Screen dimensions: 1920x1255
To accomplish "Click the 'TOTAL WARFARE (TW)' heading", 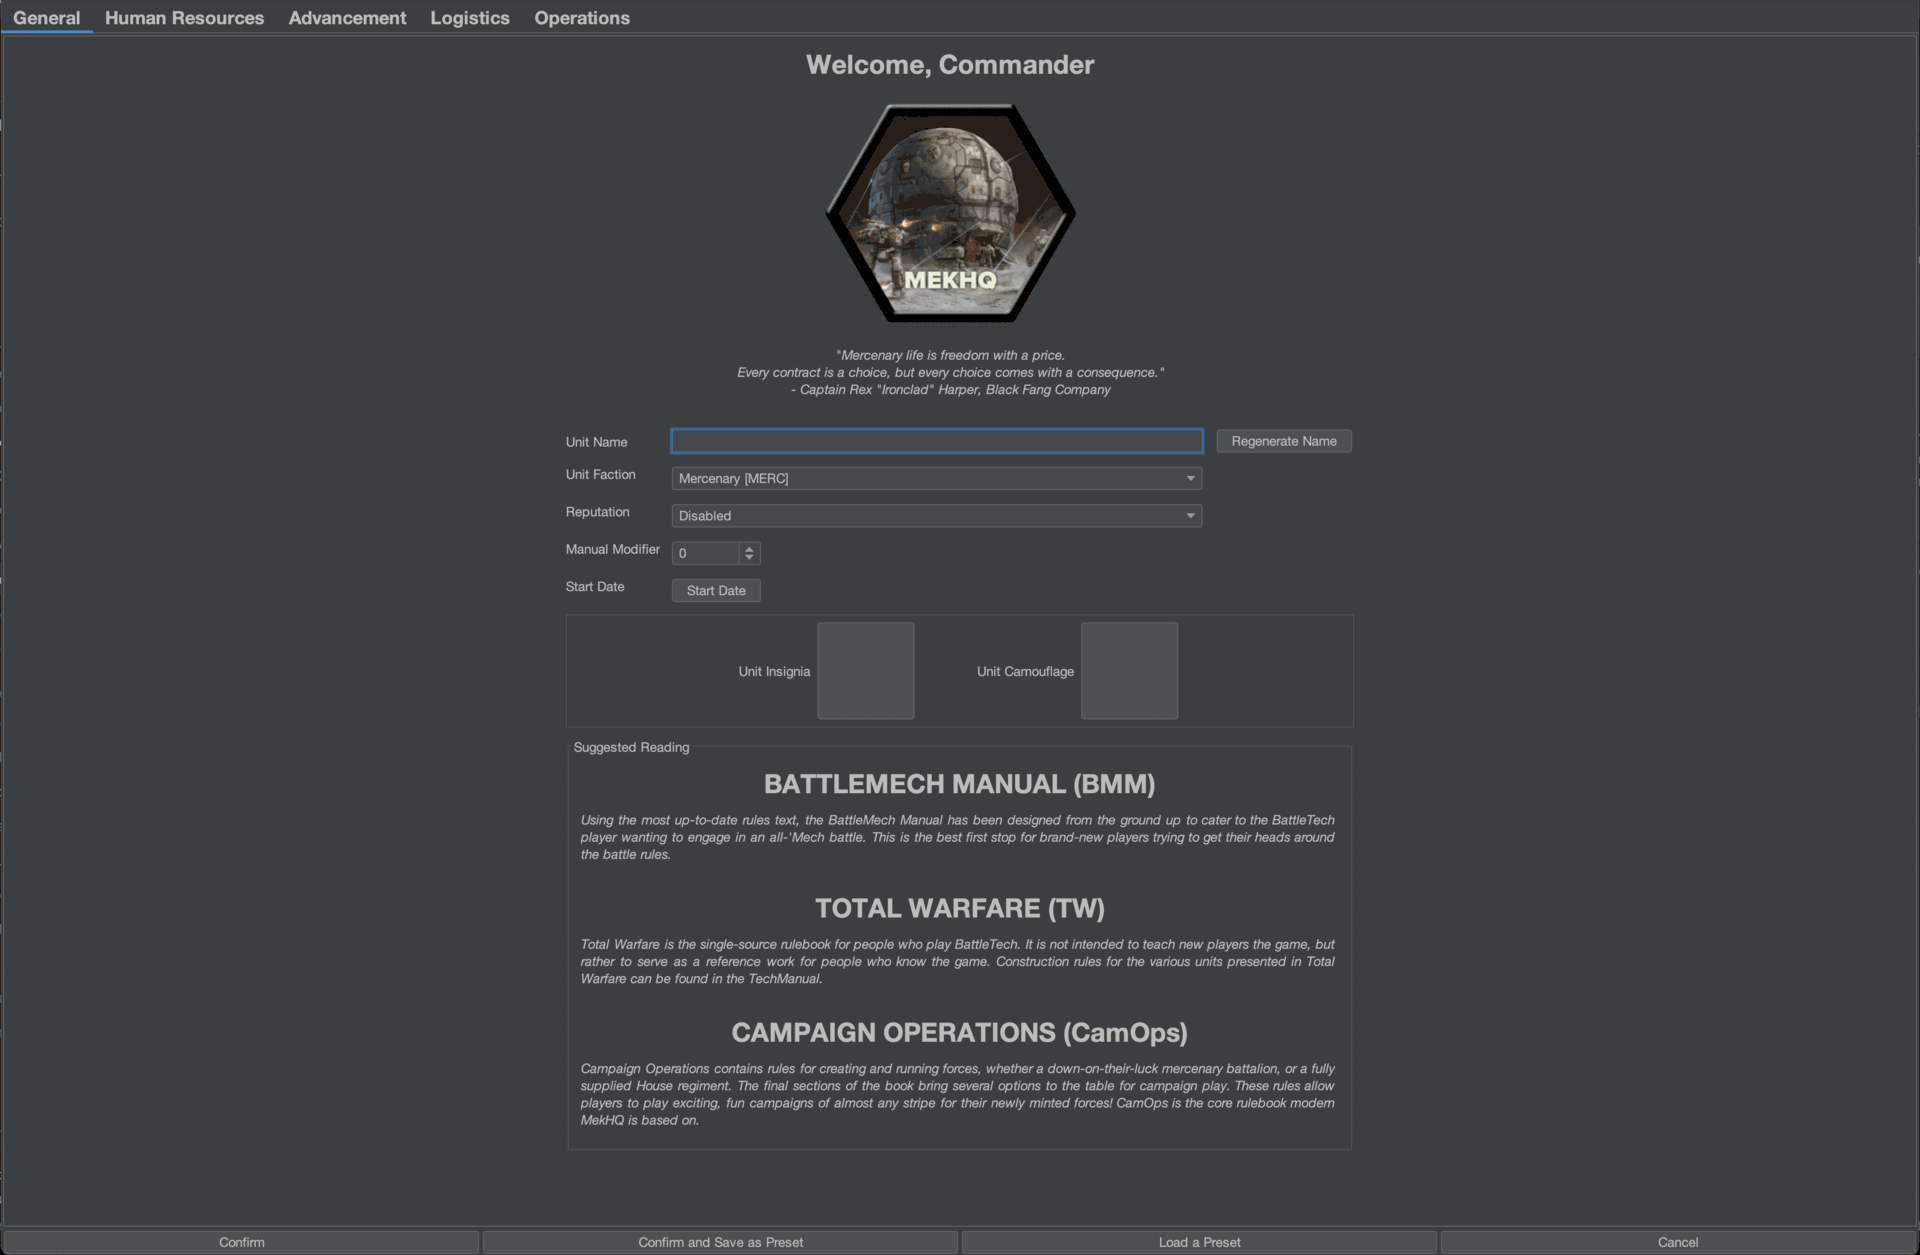I will [960, 908].
